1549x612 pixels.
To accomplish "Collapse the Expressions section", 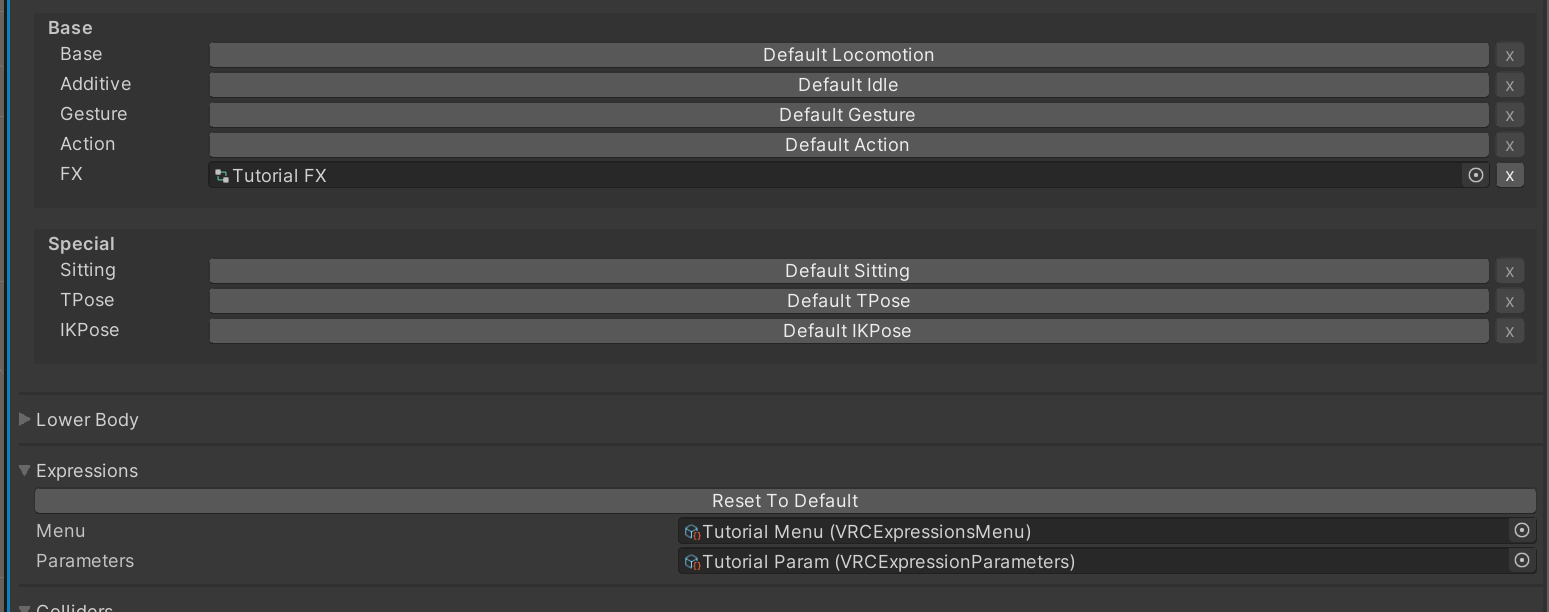I will click(x=25, y=471).
